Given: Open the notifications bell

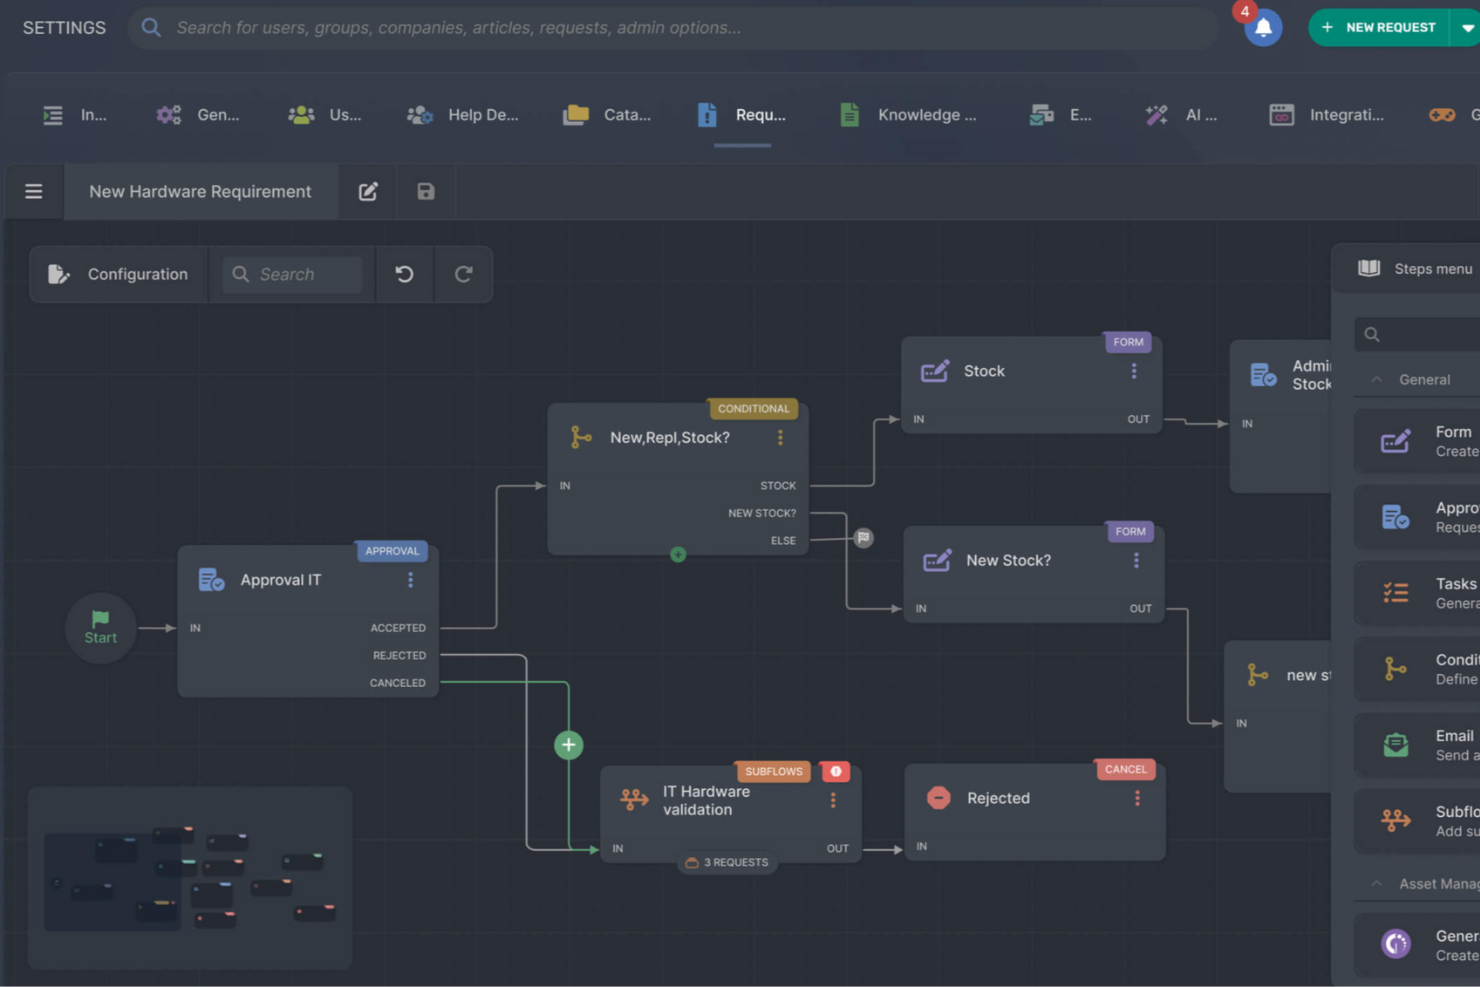Looking at the screenshot, I should tap(1262, 27).
